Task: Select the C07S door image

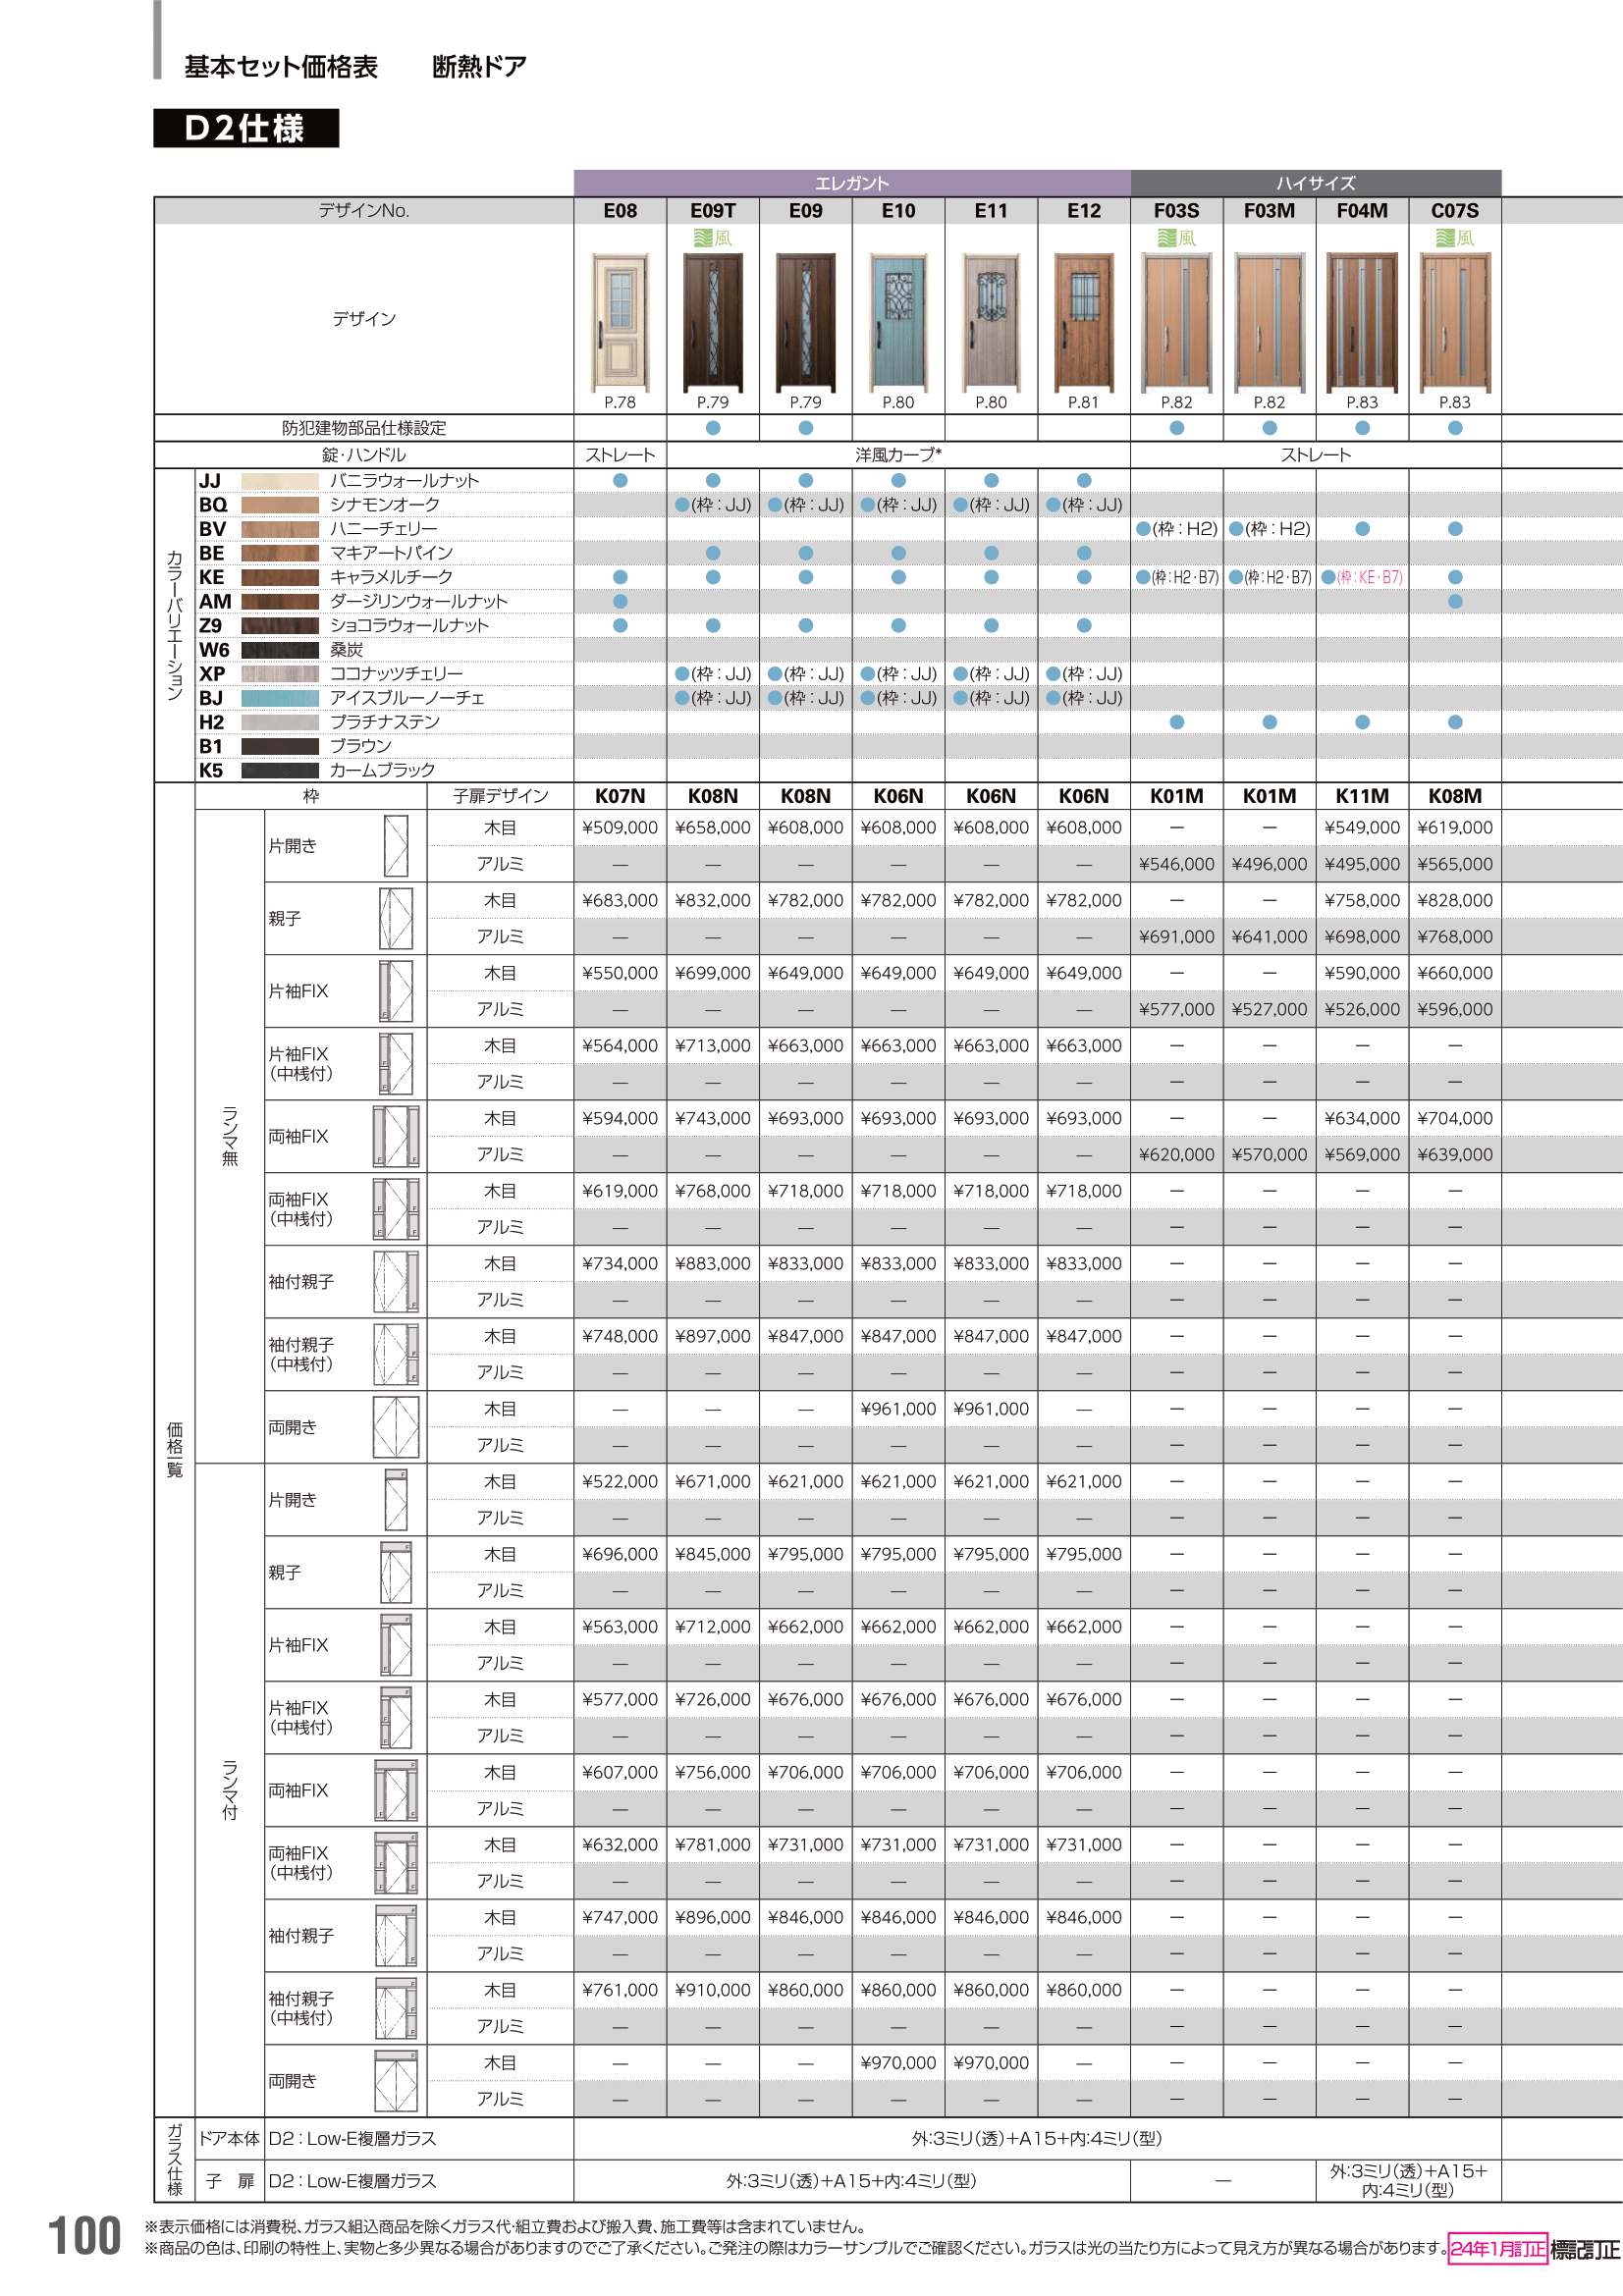Action: 1455,321
